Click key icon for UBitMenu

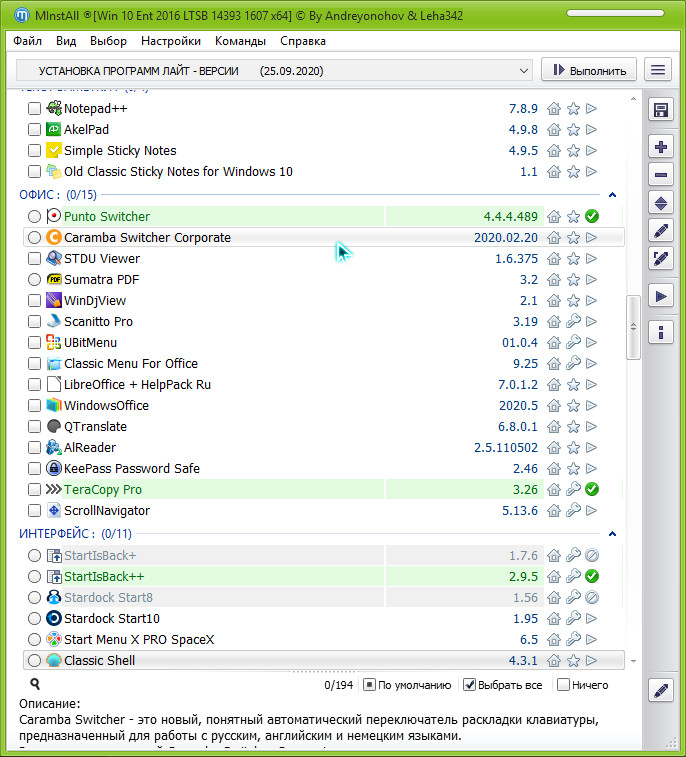pos(573,342)
